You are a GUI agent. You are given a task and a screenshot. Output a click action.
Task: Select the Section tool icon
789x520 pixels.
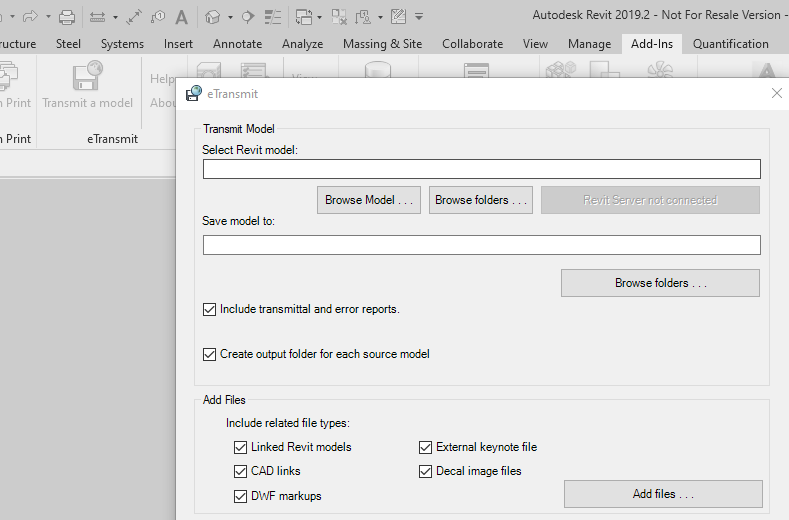pos(248,18)
